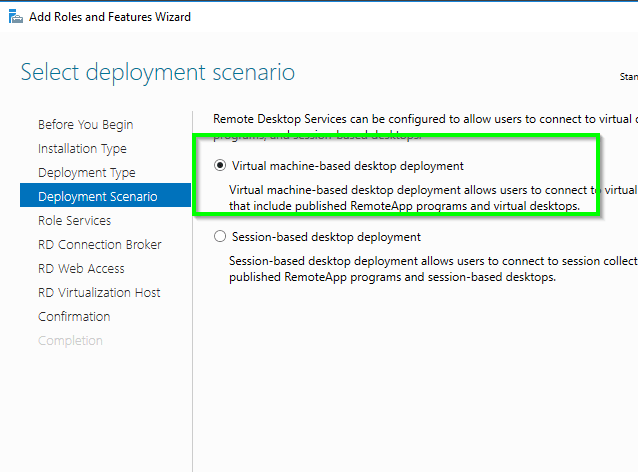Go to the Before You Begin step
Screen dimensions: 638x472
tap(85, 125)
